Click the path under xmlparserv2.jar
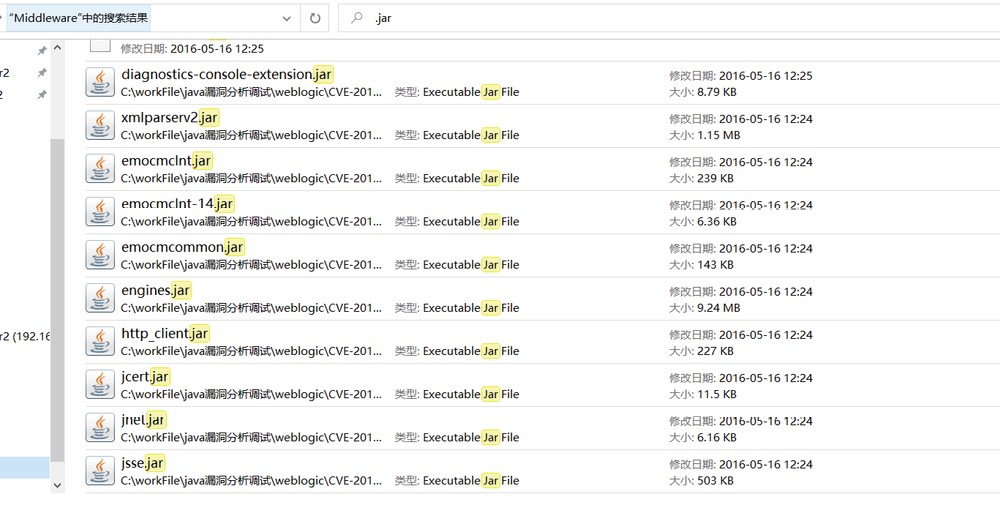The width and height of the screenshot is (1000, 505). coord(252,135)
